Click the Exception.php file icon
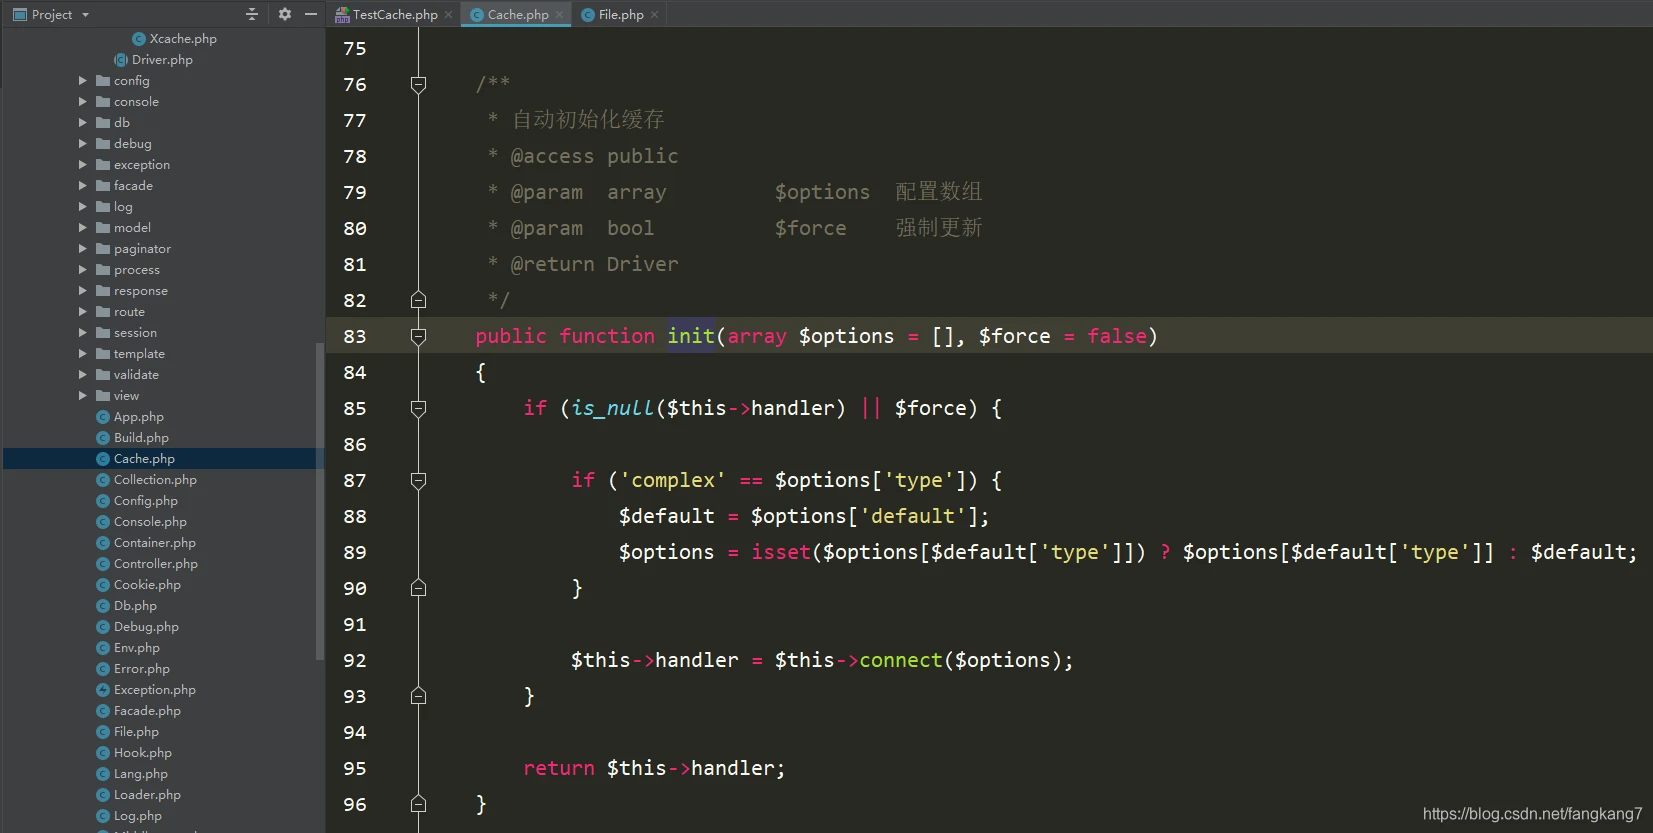1653x833 pixels. (x=103, y=690)
